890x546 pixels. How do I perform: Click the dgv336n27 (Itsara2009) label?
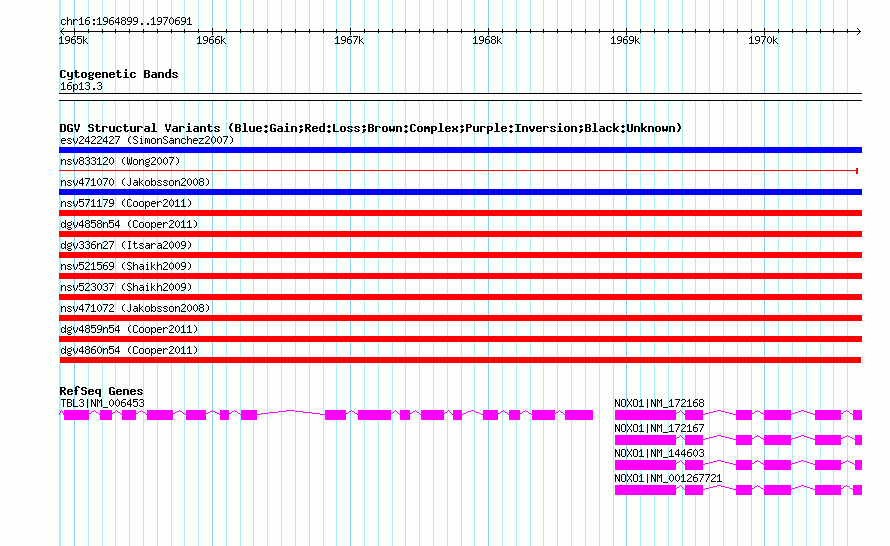126,245
